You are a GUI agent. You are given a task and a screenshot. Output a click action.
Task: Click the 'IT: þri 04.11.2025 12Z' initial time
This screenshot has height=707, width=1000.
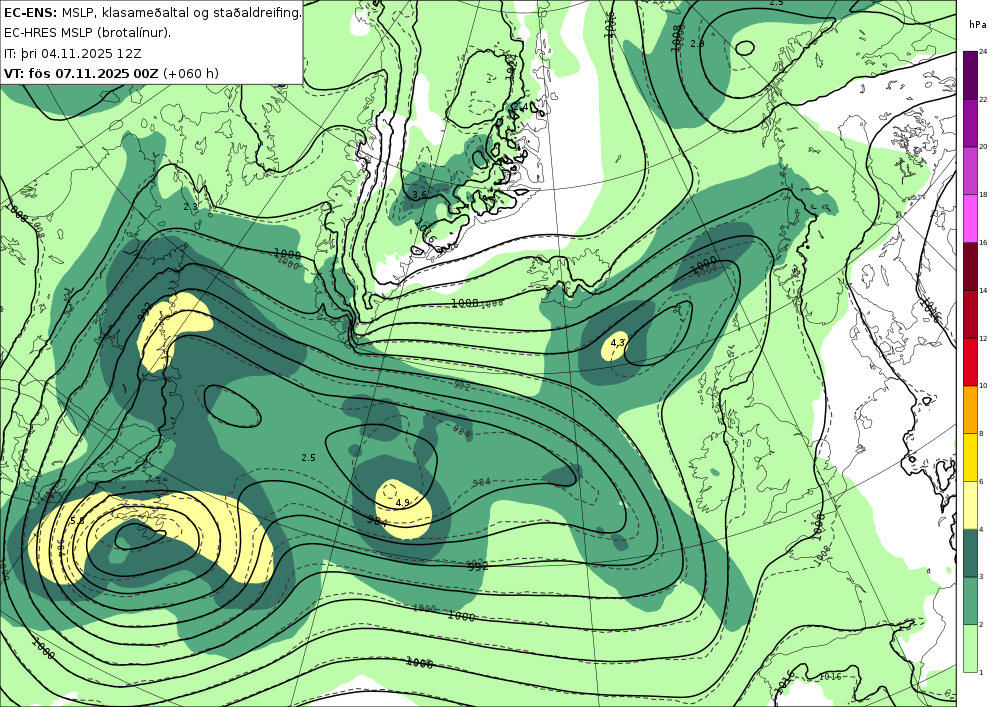pos(73,53)
